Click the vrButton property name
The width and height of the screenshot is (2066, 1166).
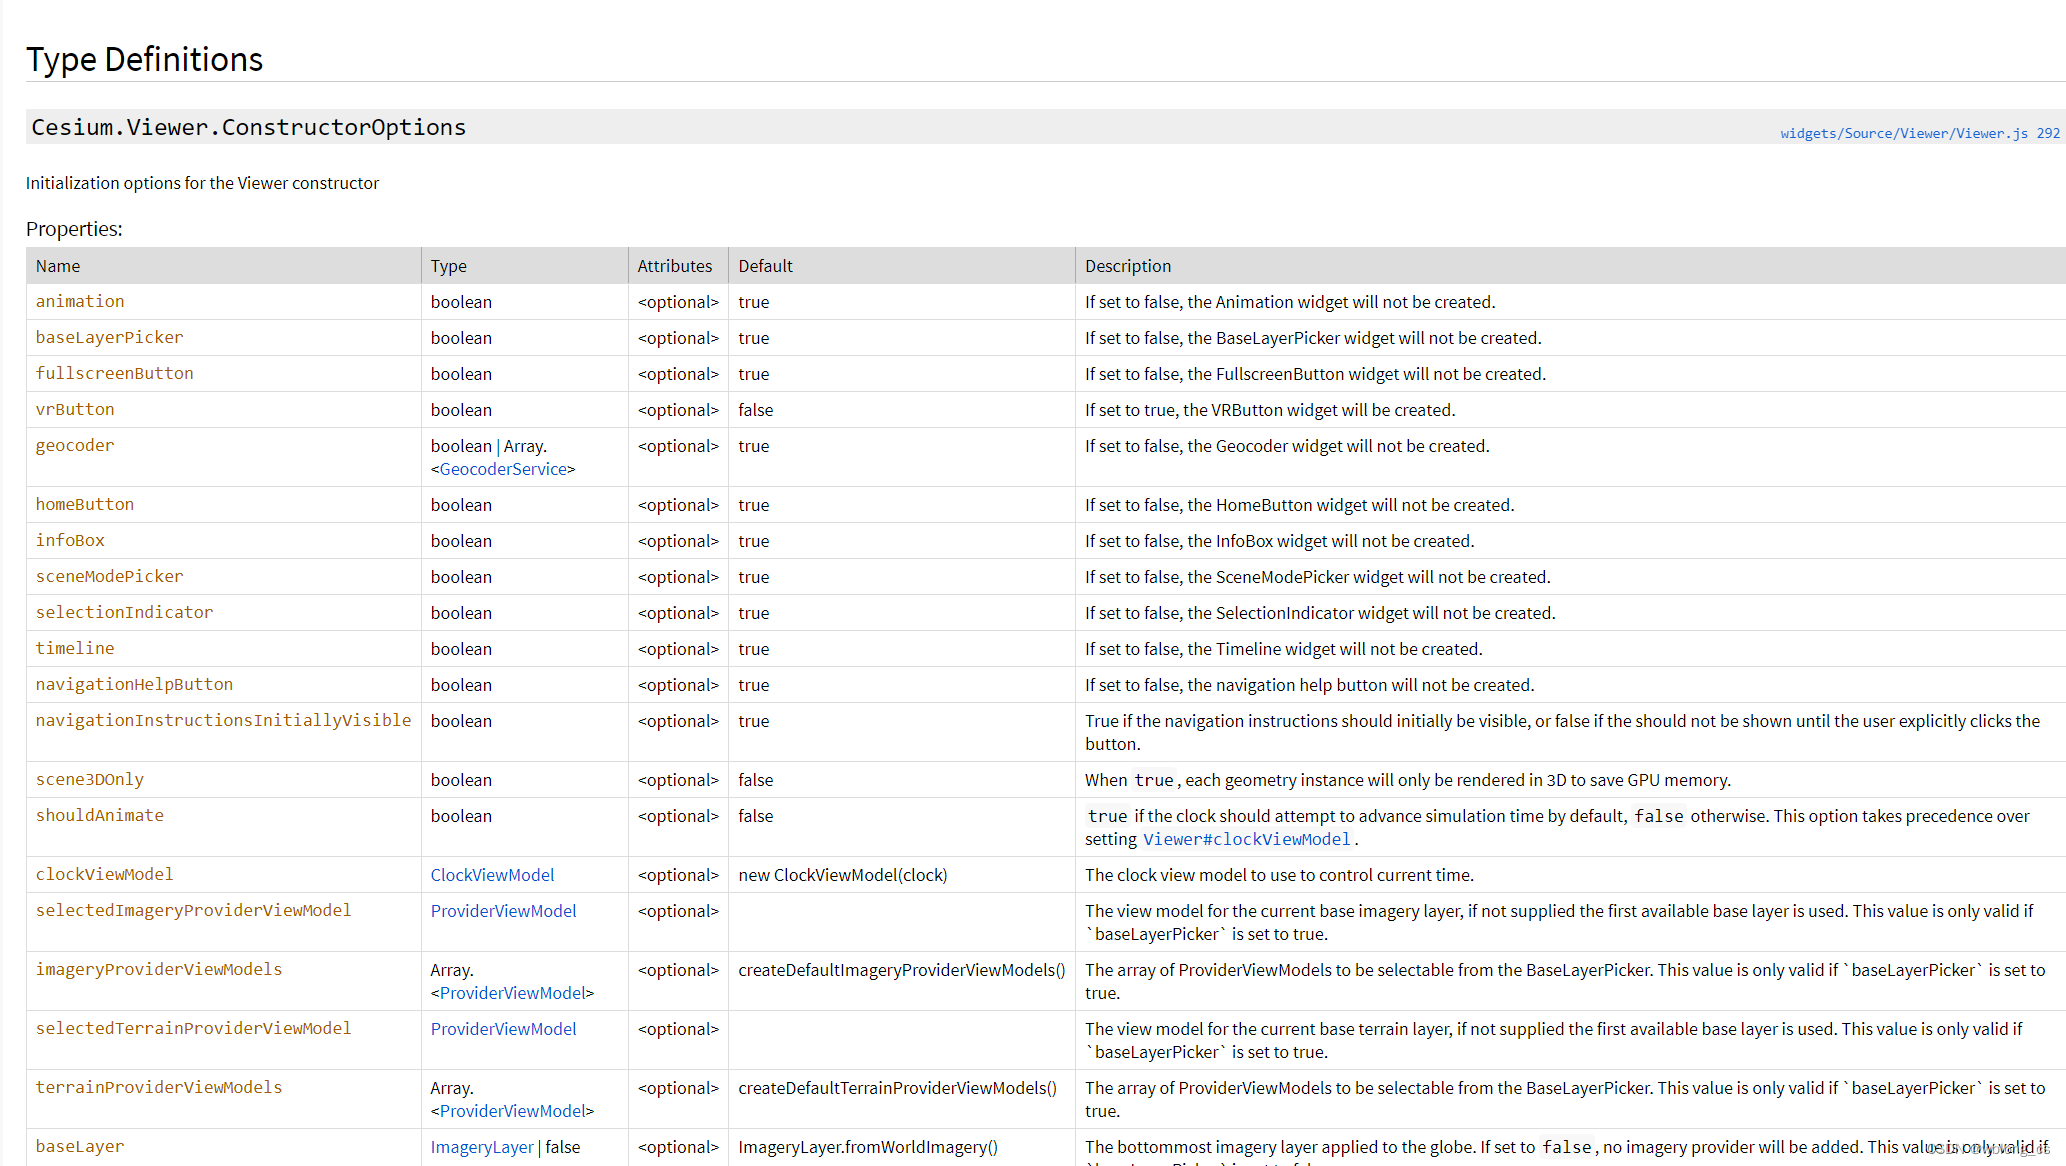[75, 409]
